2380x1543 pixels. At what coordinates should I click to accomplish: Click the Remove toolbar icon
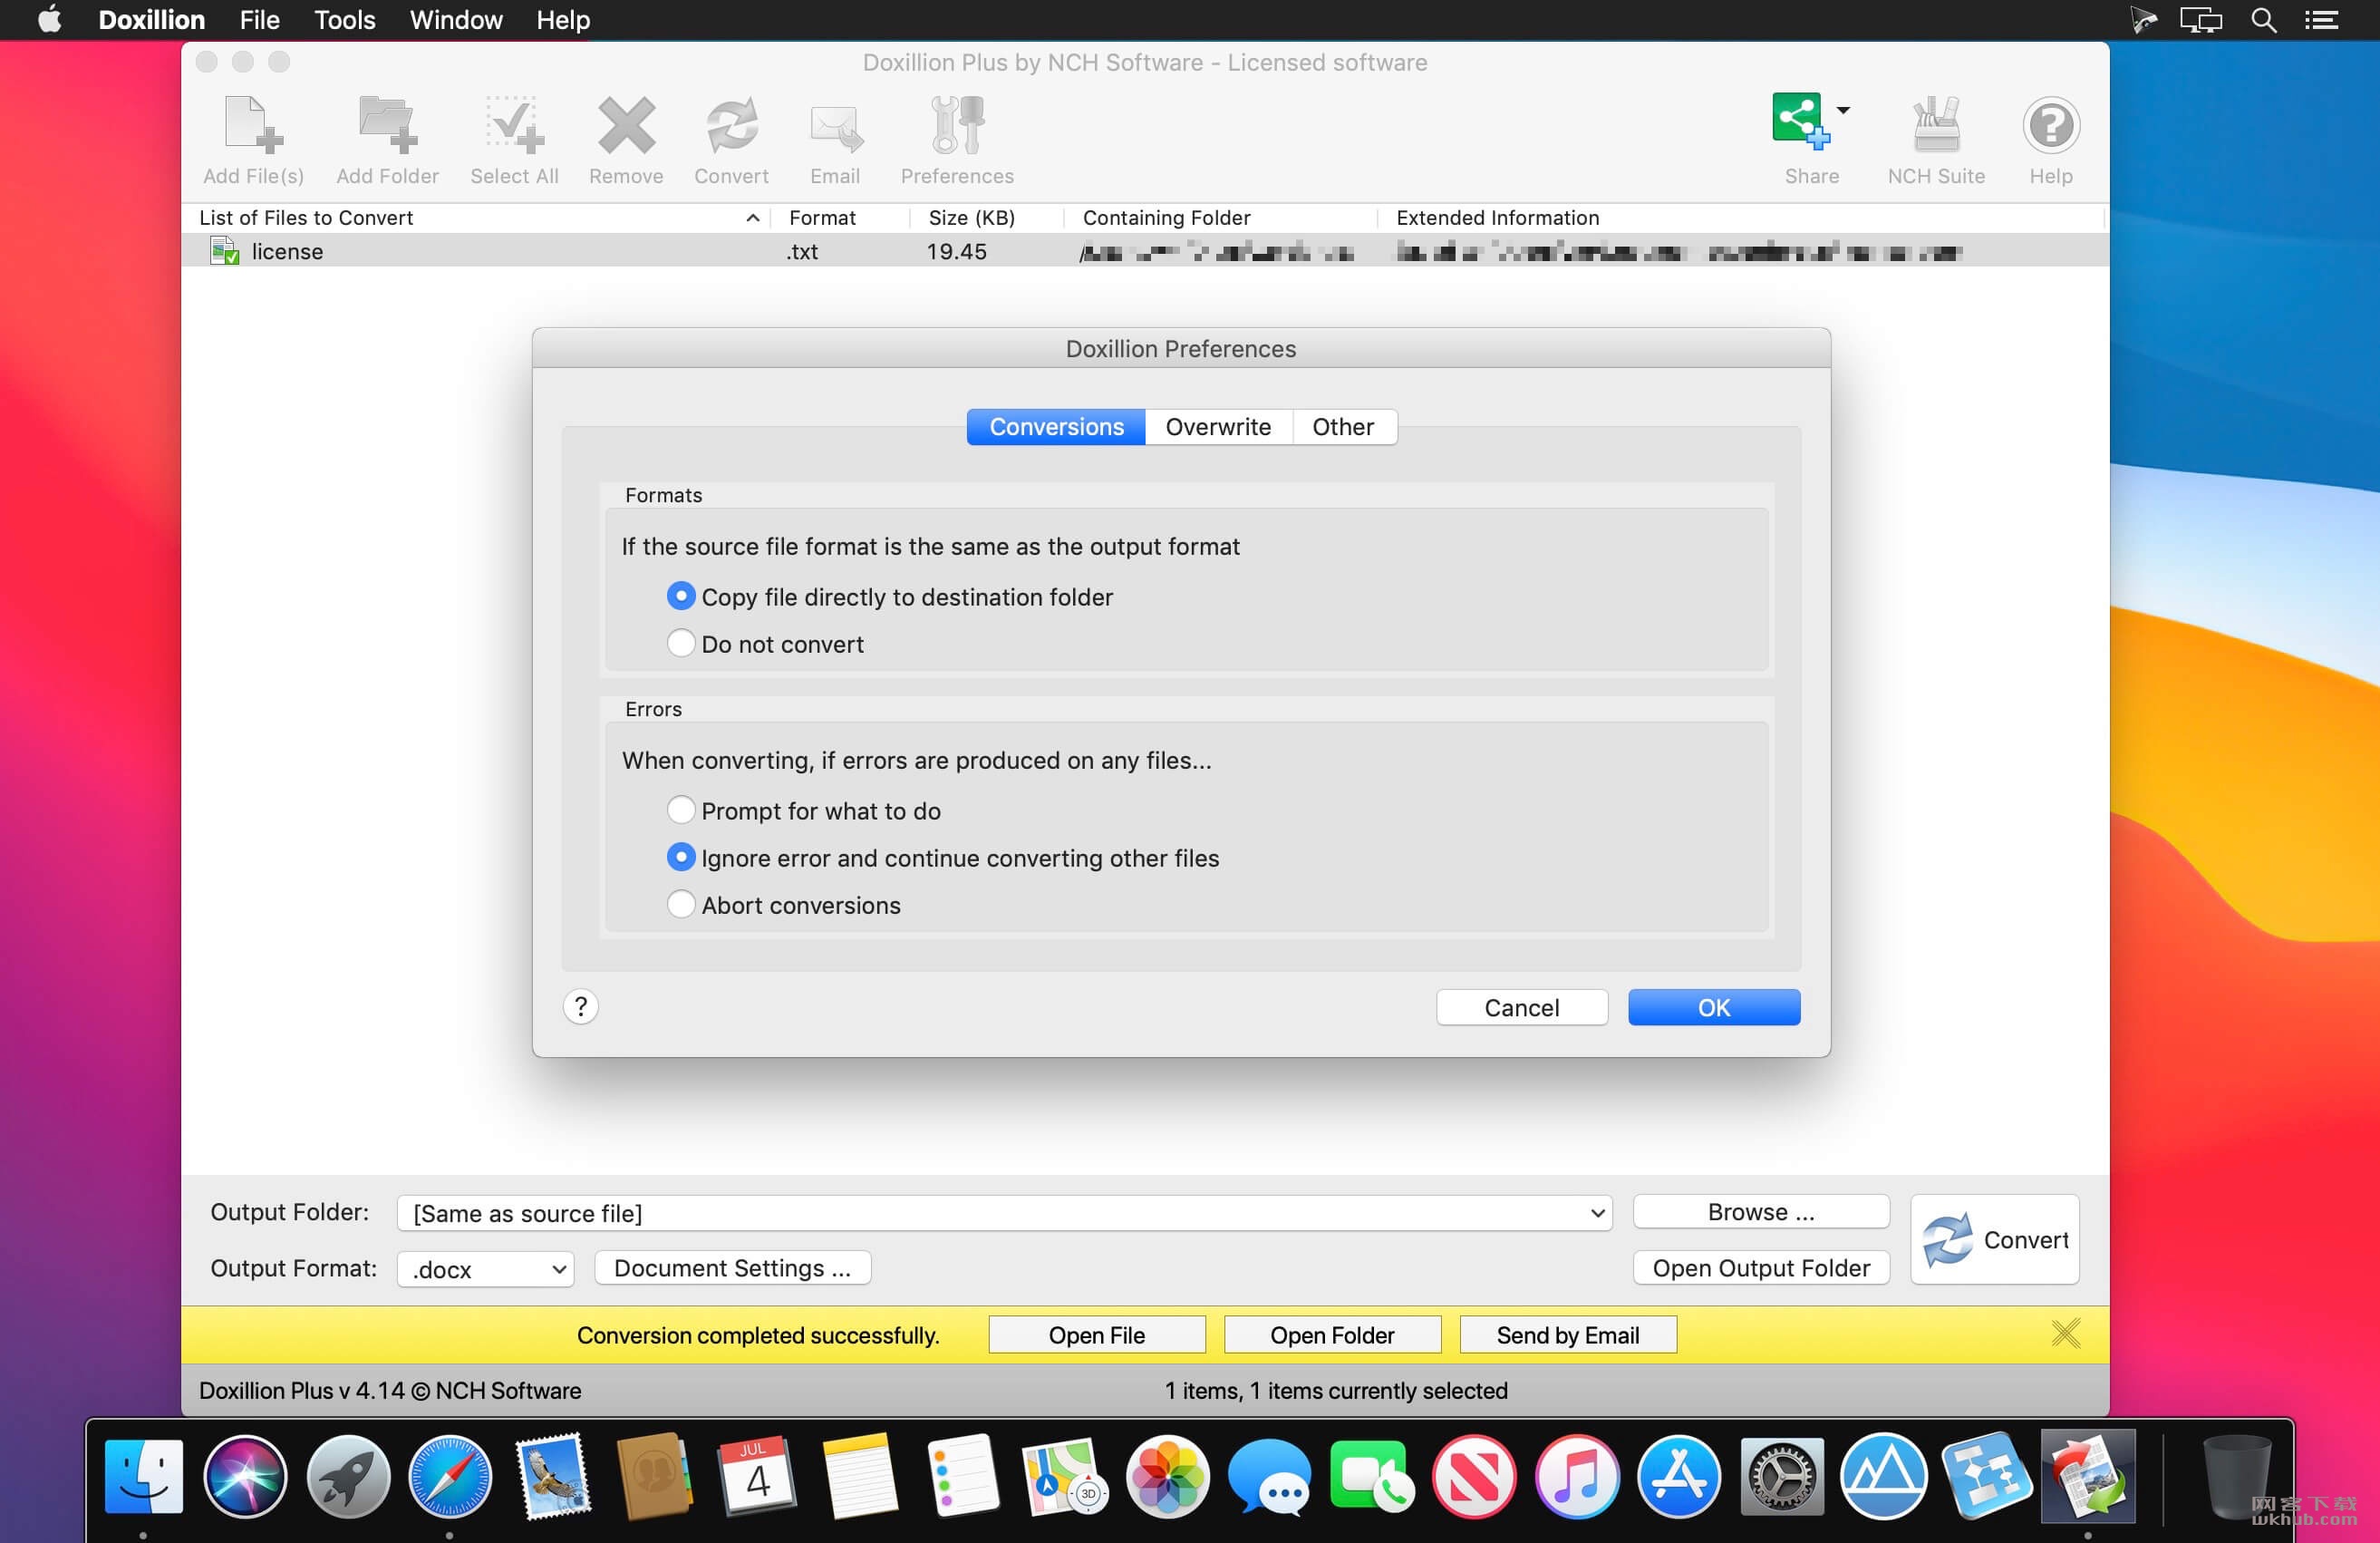pos(626,126)
